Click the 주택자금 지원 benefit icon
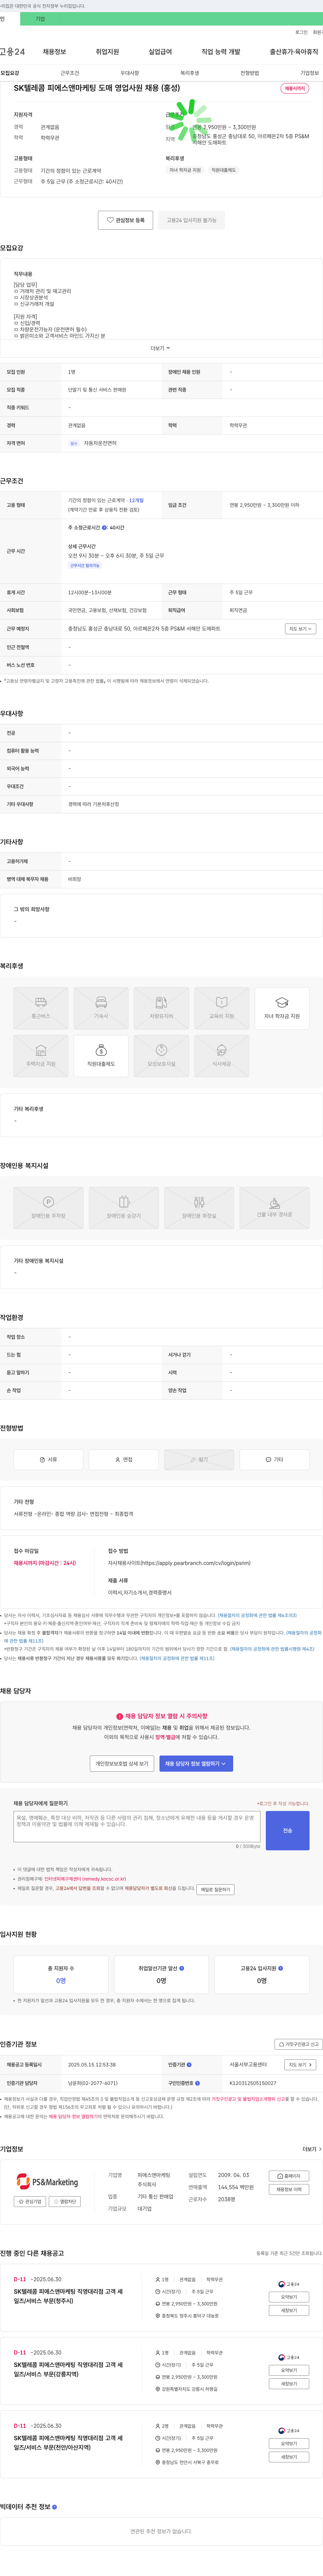 coord(41,1056)
